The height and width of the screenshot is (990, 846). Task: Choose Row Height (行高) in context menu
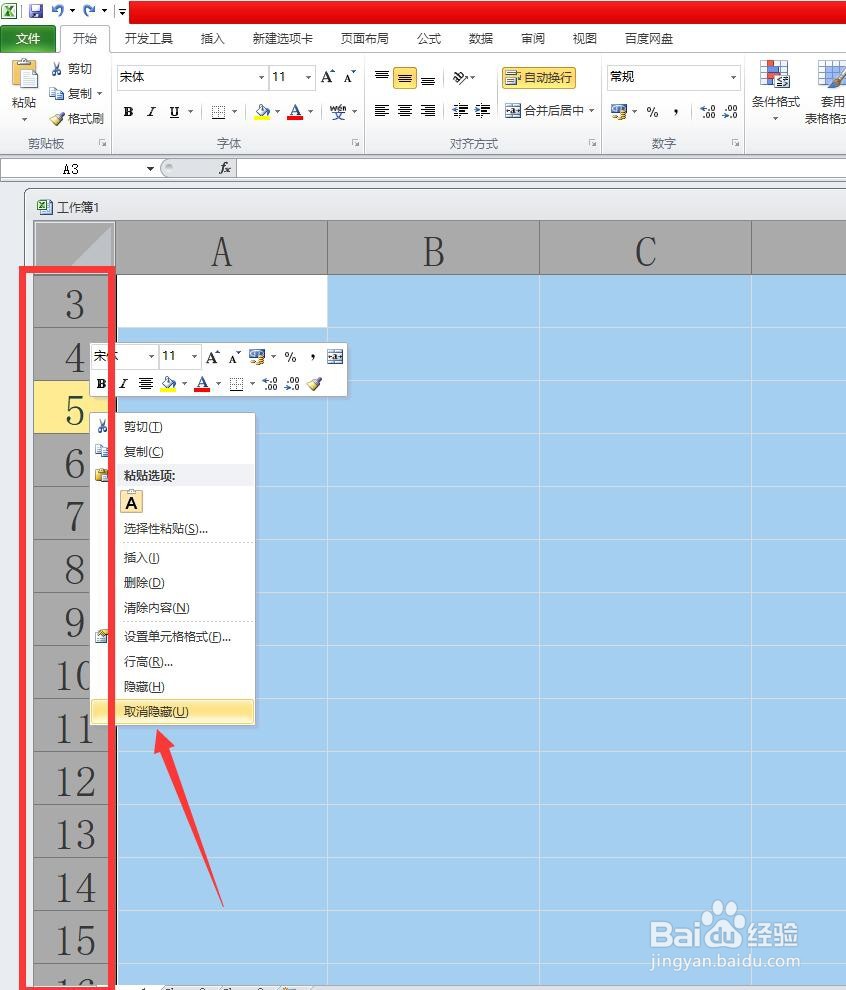pos(172,662)
